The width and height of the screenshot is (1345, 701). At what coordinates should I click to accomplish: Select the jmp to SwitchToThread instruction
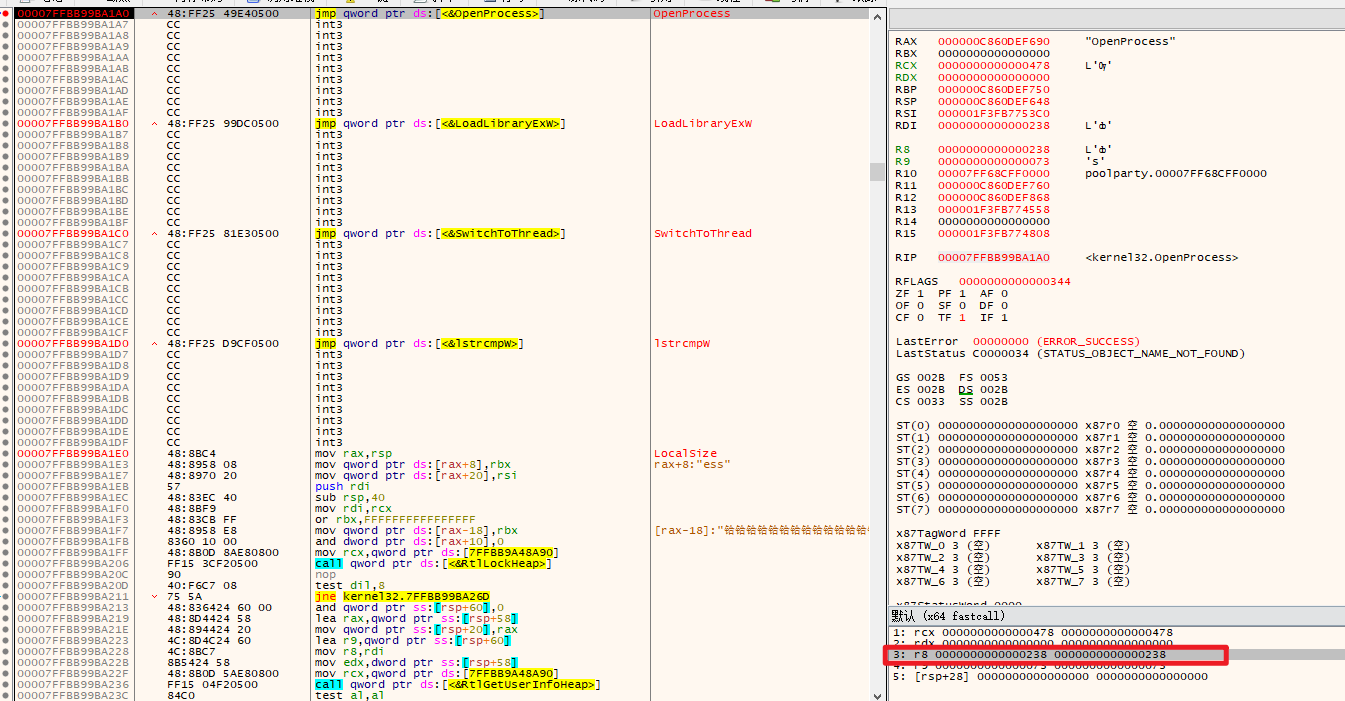pyautogui.click(x=440, y=234)
